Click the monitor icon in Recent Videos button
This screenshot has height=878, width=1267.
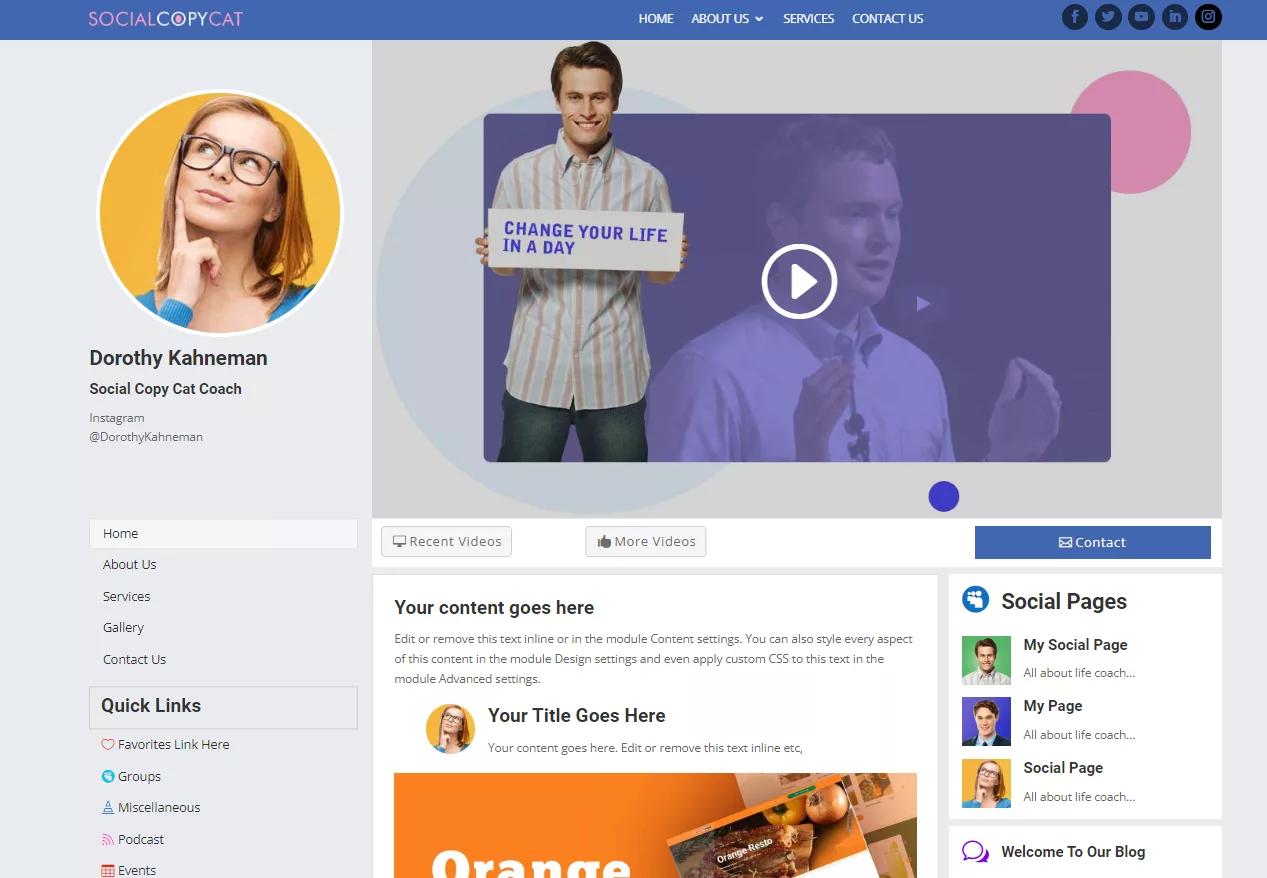point(399,541)
